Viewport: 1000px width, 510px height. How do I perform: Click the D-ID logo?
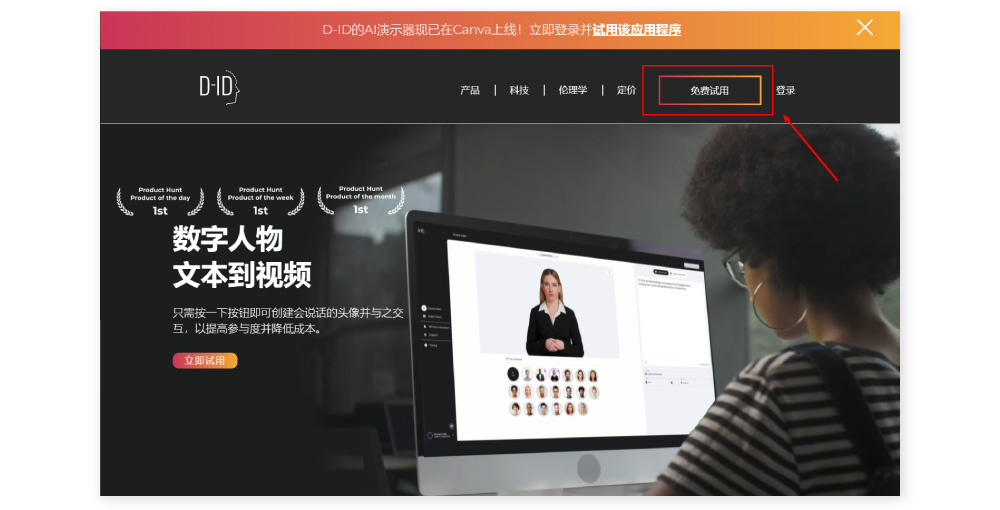[219, 87]
